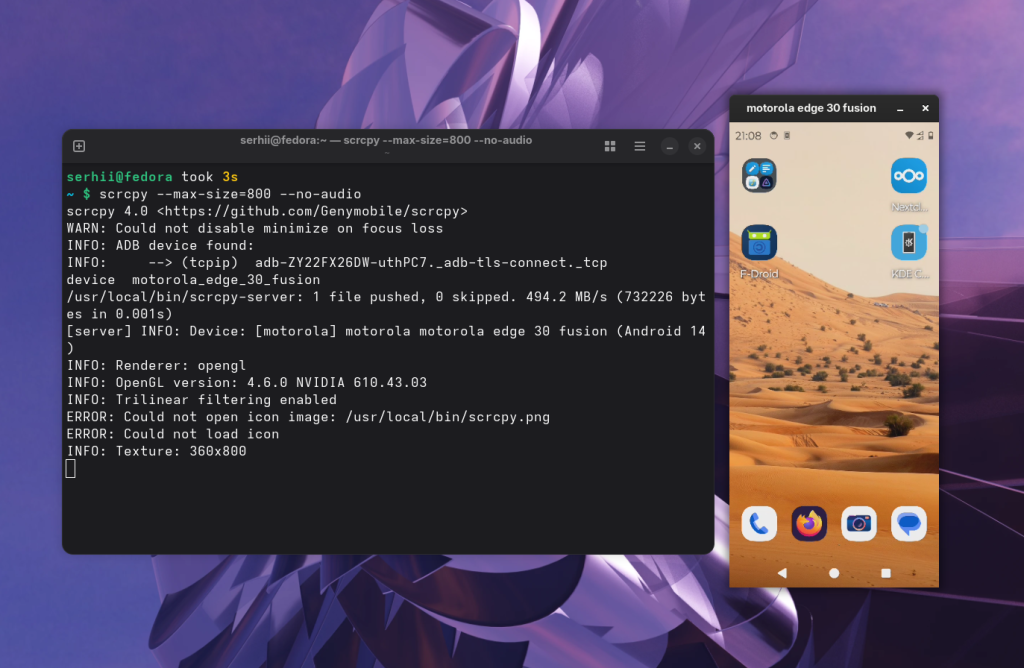Screen dimensions: 1024x668
Task: Click the 'scrcpy --max-size=800 --no-audio' command line
Action: [x=230, y=194]
